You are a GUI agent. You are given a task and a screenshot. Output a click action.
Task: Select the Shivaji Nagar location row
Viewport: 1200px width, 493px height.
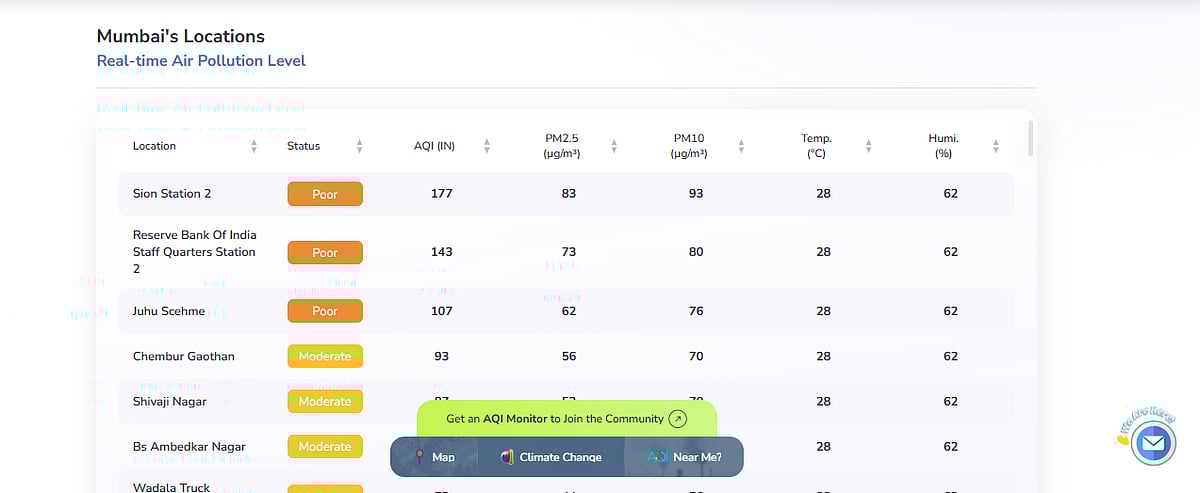(170, 402)
